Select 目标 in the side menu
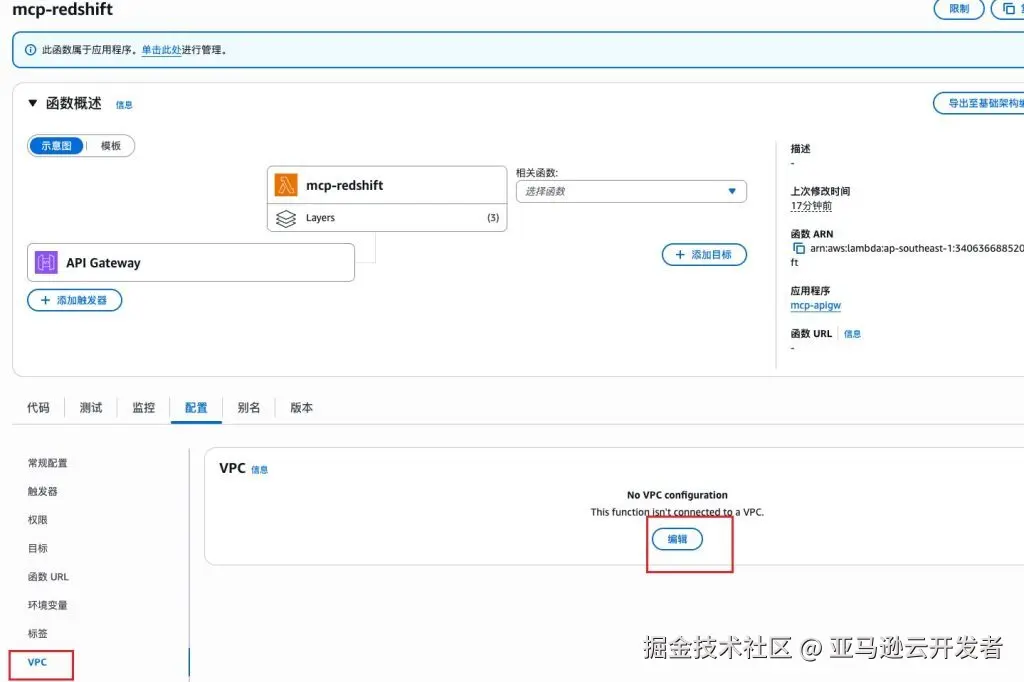The height and width of the screenshot is (682, 1024). (37, 548)
